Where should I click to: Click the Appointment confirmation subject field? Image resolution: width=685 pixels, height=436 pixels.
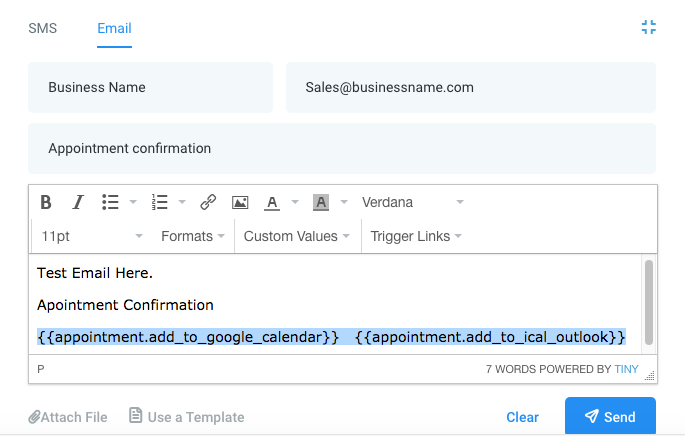(x=342, y=149)
